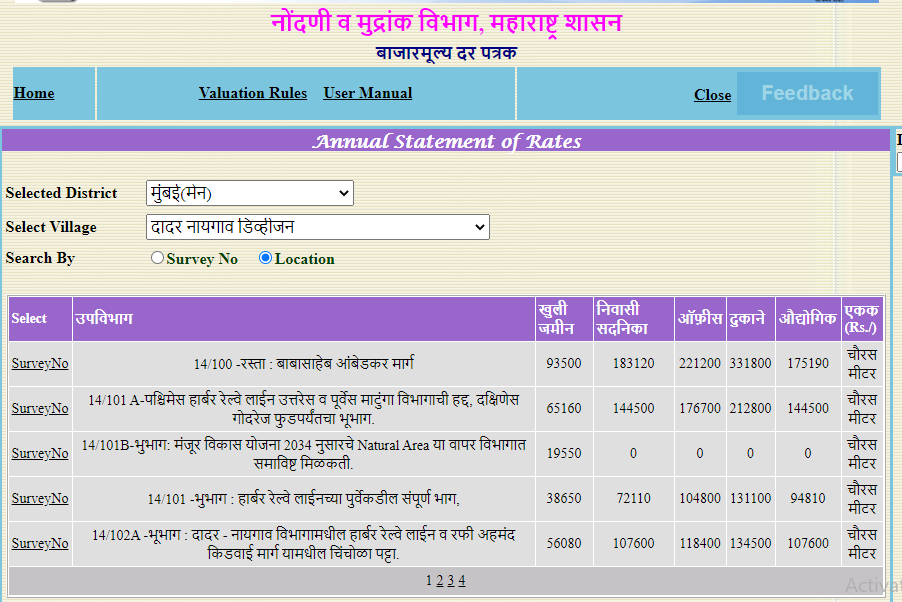Click the value 72110
The width and height of the screenshot is (902, 602).
pyautogui.click(x=633, y=498)
